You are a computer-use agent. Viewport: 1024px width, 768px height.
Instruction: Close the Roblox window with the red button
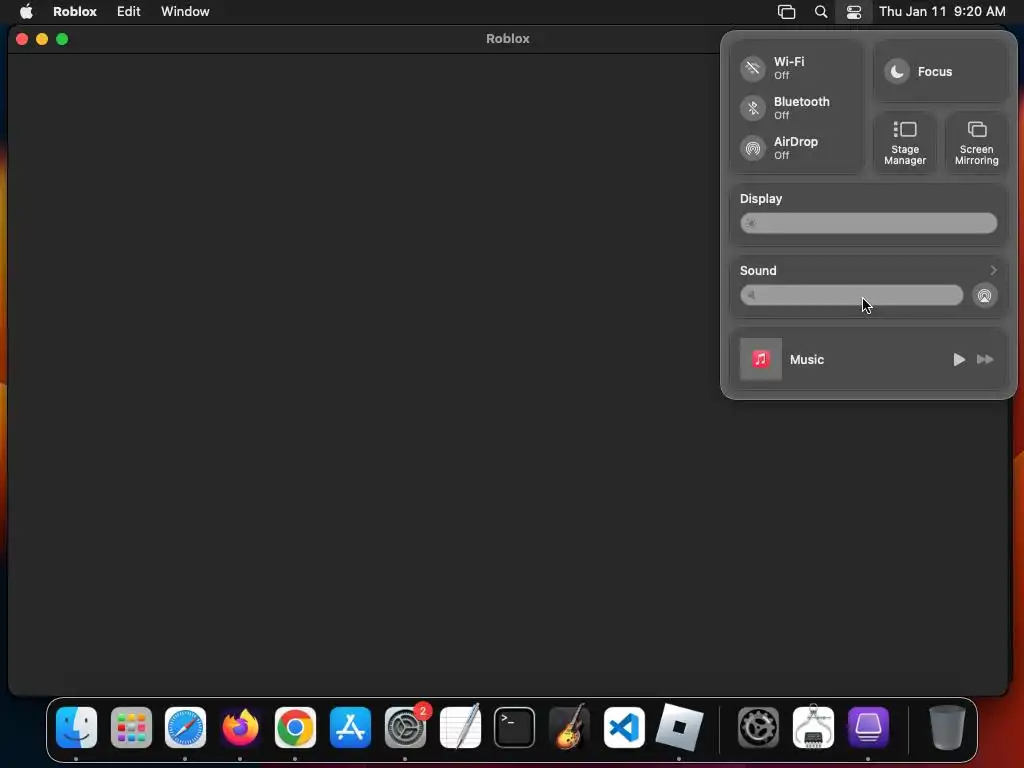tap(22, 39)
